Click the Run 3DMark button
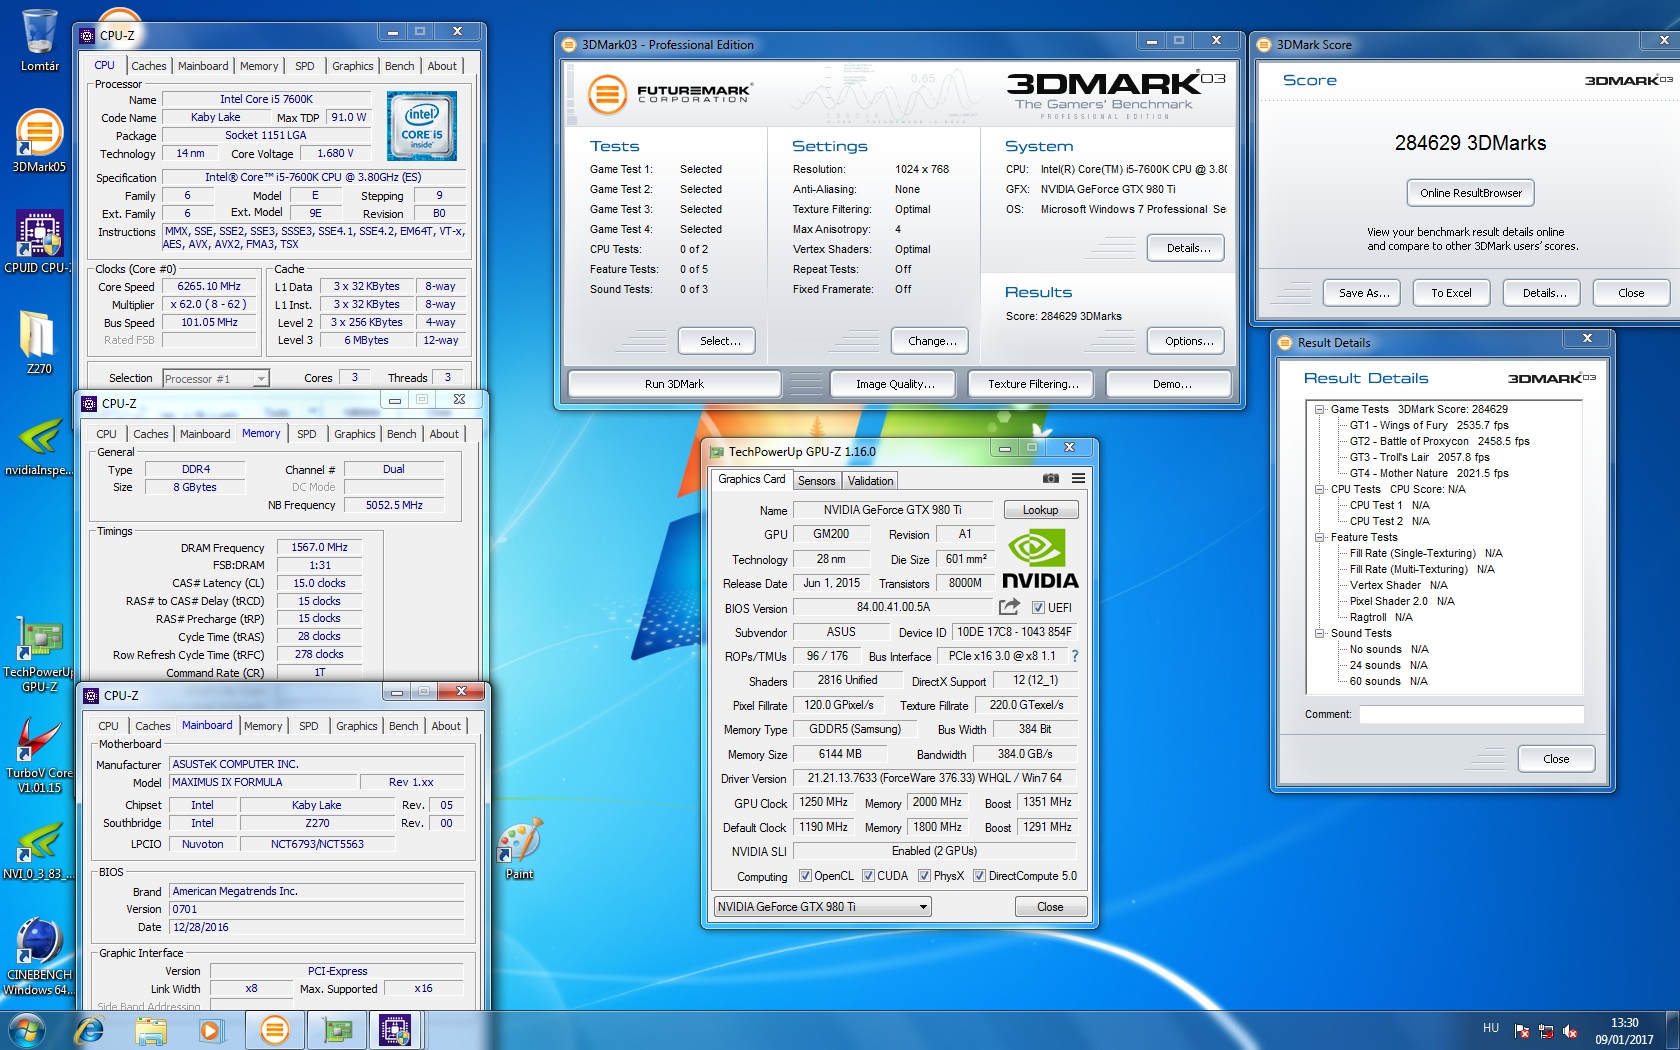The image size is (1680, 1050). 674,384
